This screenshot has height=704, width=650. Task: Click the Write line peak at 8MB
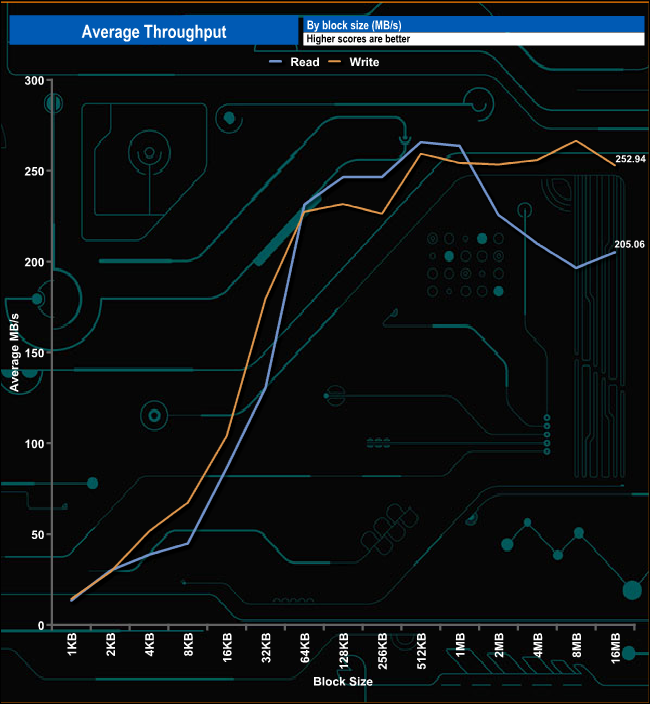point(576,141)
